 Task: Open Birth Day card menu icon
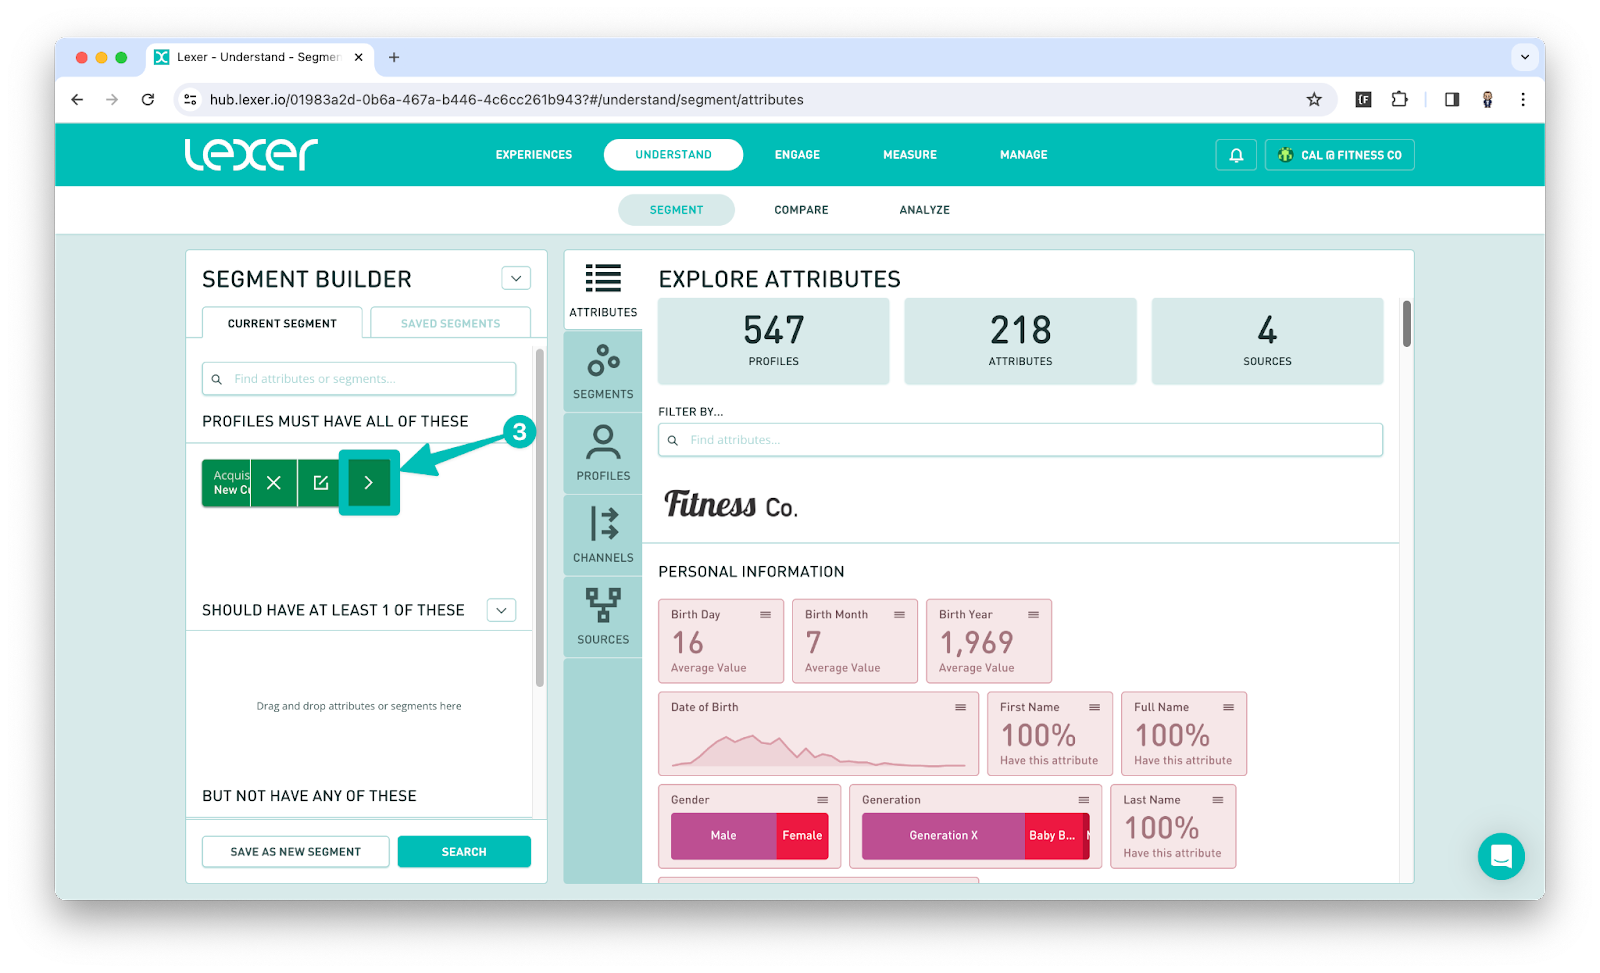[765, 614]
